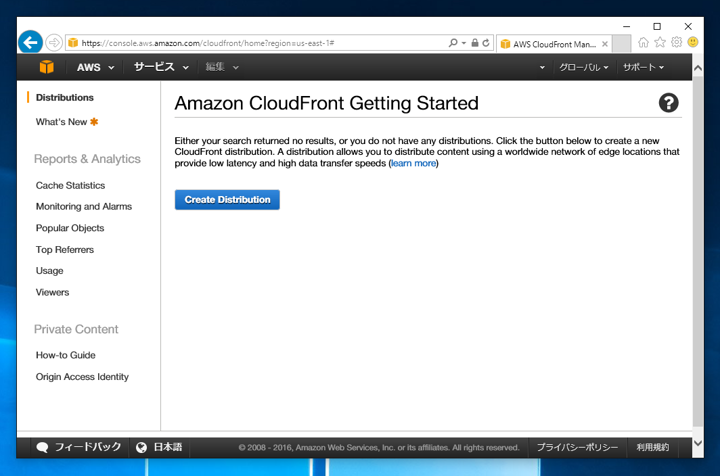
Task: Click the feedback speech bubble icon
Action: (42, 448)
